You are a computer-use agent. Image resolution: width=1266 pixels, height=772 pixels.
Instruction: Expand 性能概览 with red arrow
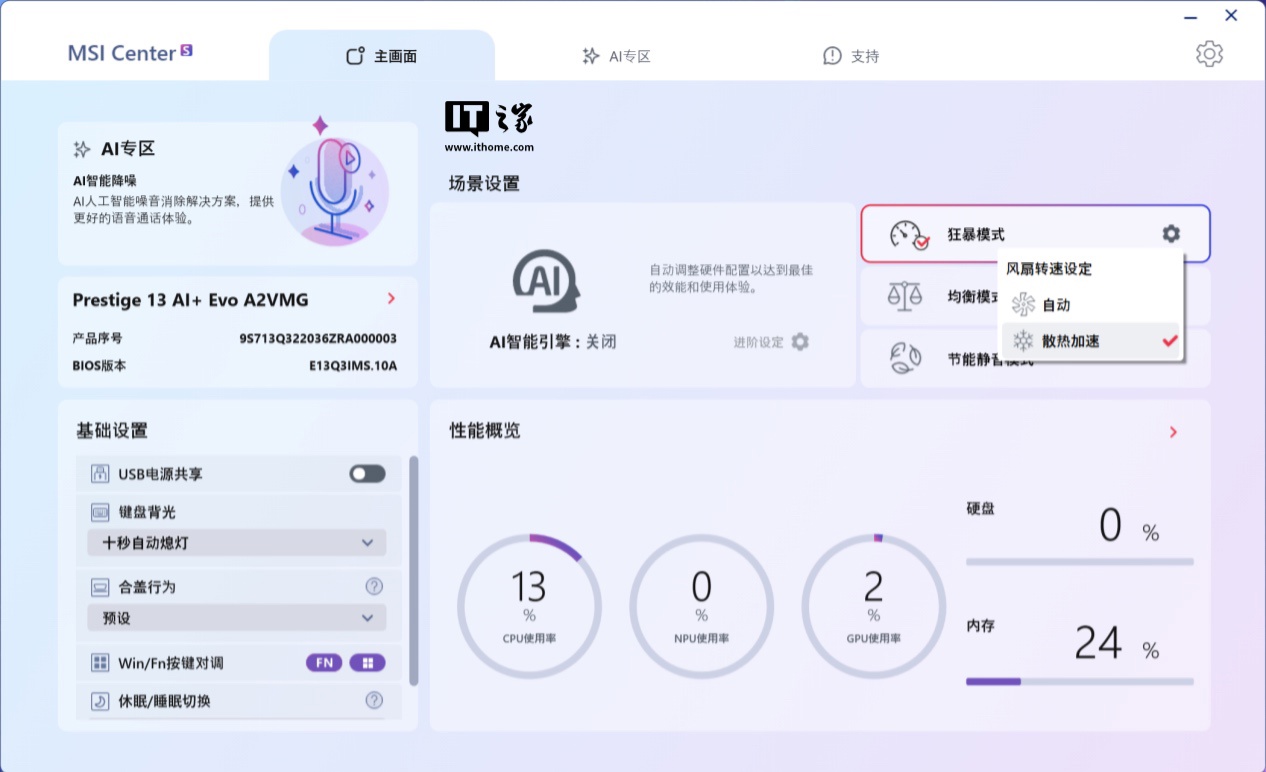1173,432
